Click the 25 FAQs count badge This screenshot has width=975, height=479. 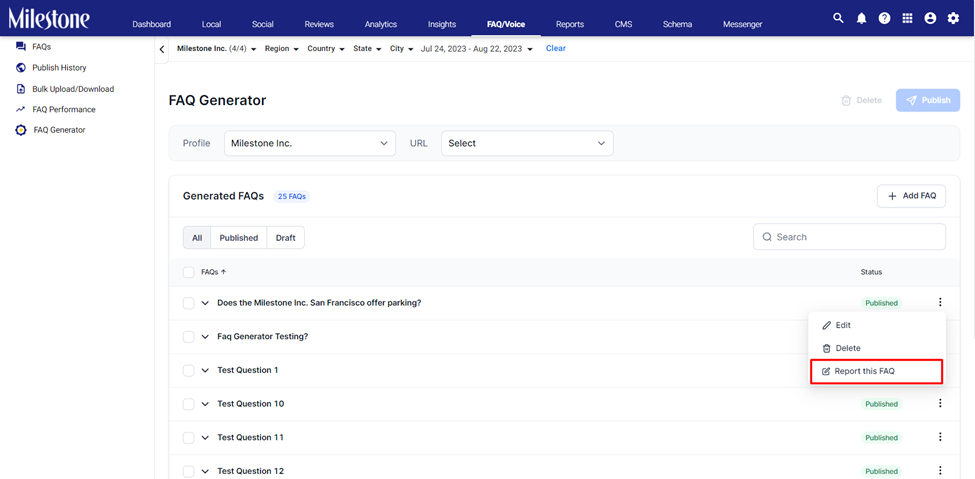[292, 197]
